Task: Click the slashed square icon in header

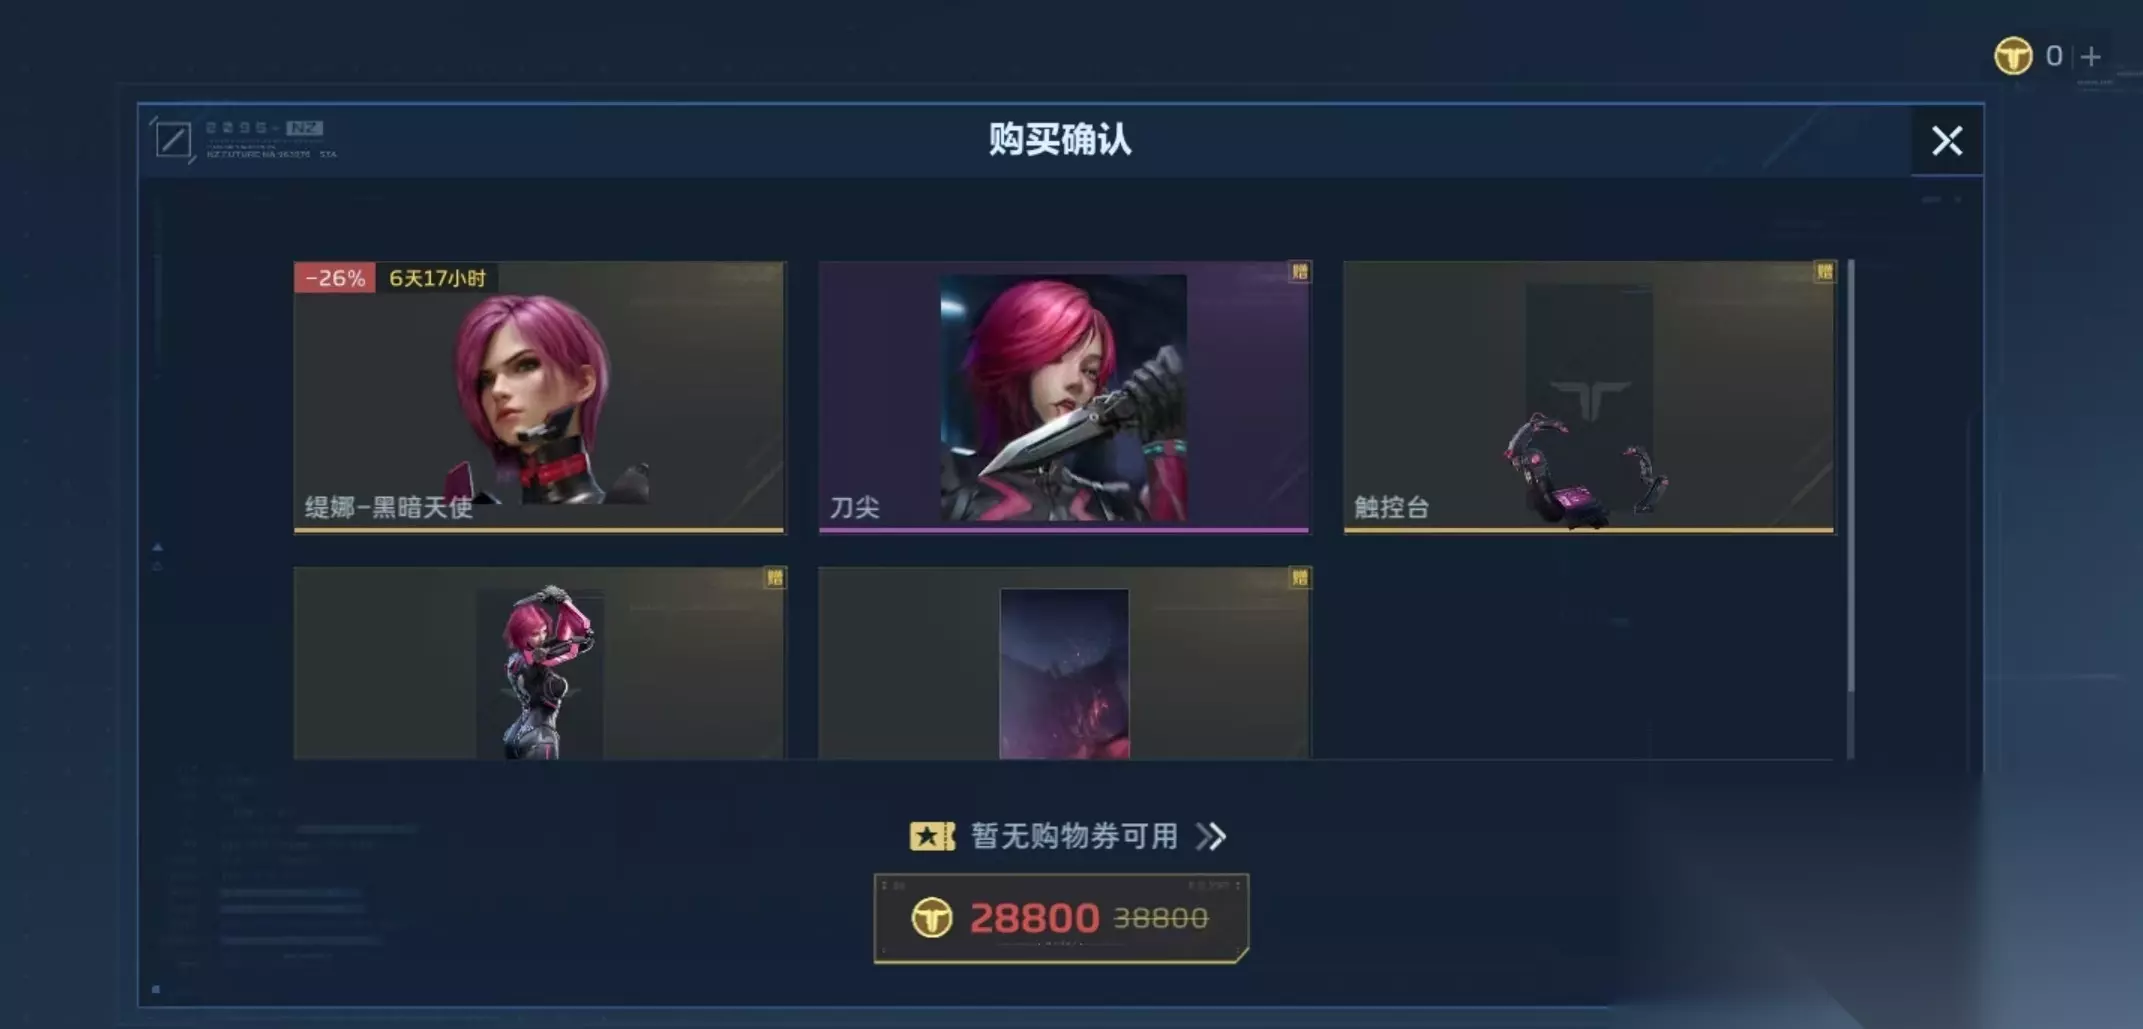Action: coord(173,140)
